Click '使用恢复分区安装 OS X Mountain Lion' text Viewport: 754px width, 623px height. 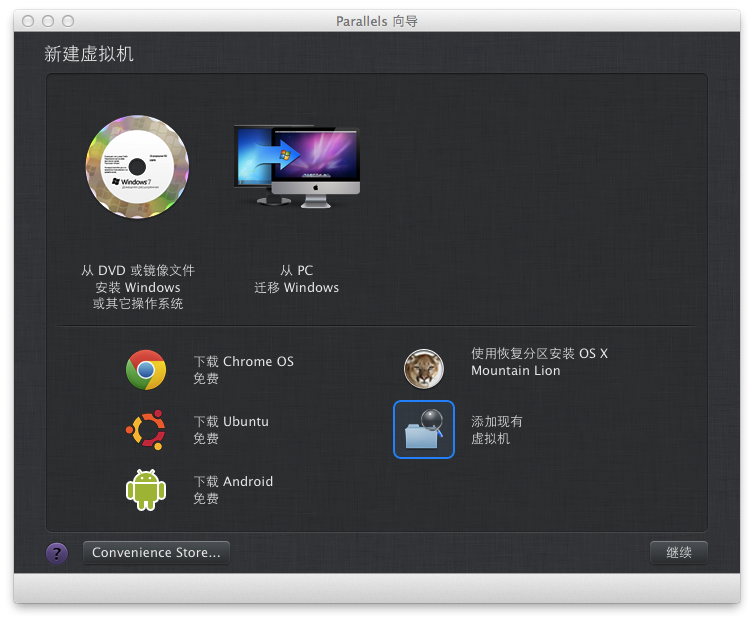539,362
